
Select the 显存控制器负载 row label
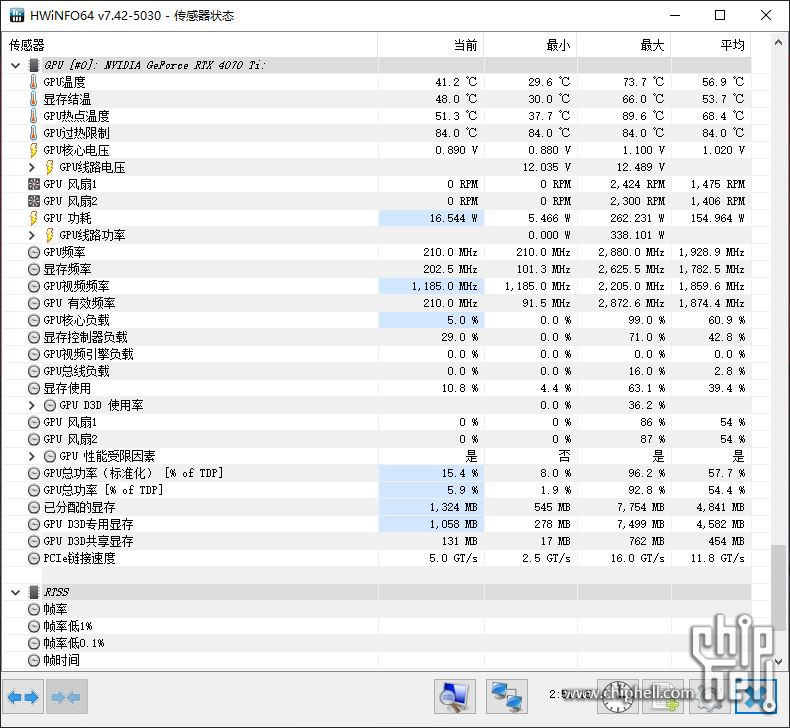(85, 337)
